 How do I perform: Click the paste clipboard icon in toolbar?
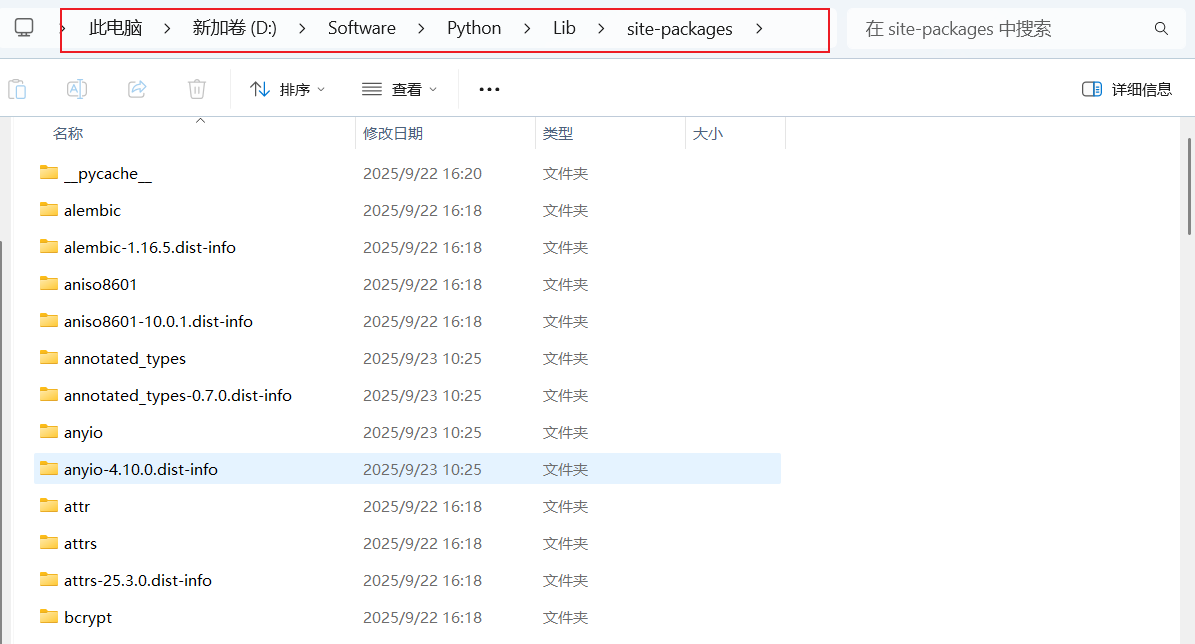coord(17,89)
